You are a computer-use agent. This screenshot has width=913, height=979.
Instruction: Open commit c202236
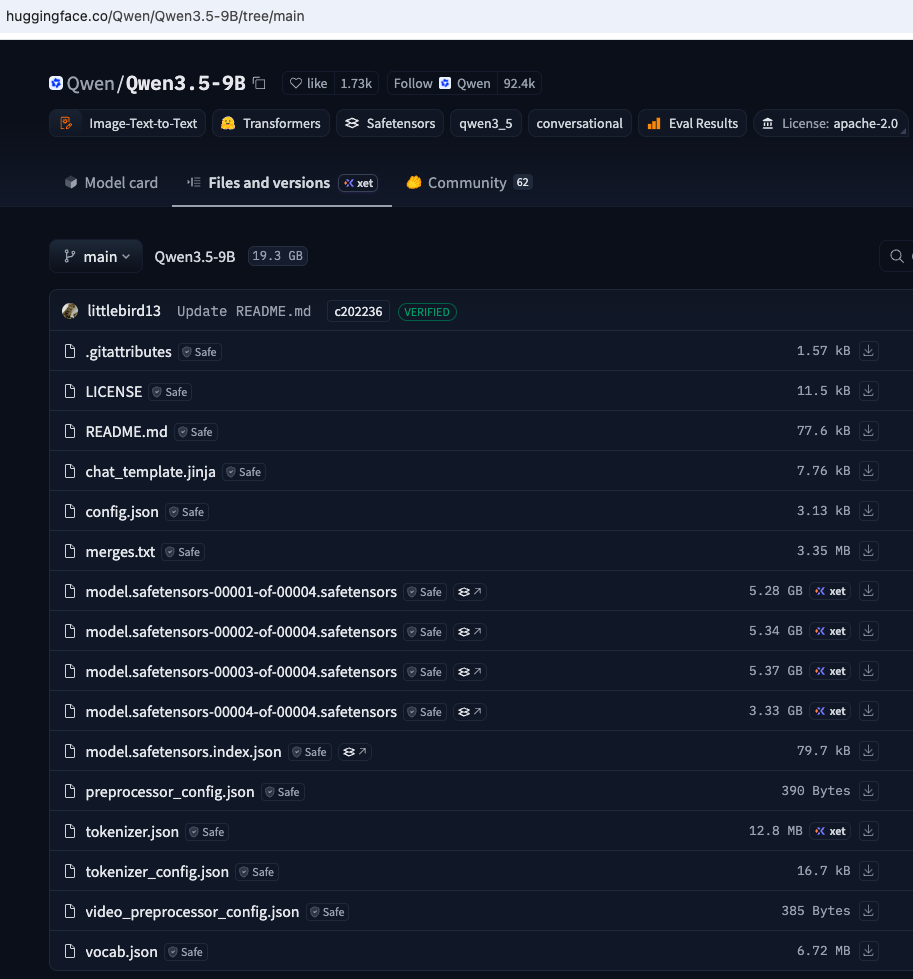point(358,312)
